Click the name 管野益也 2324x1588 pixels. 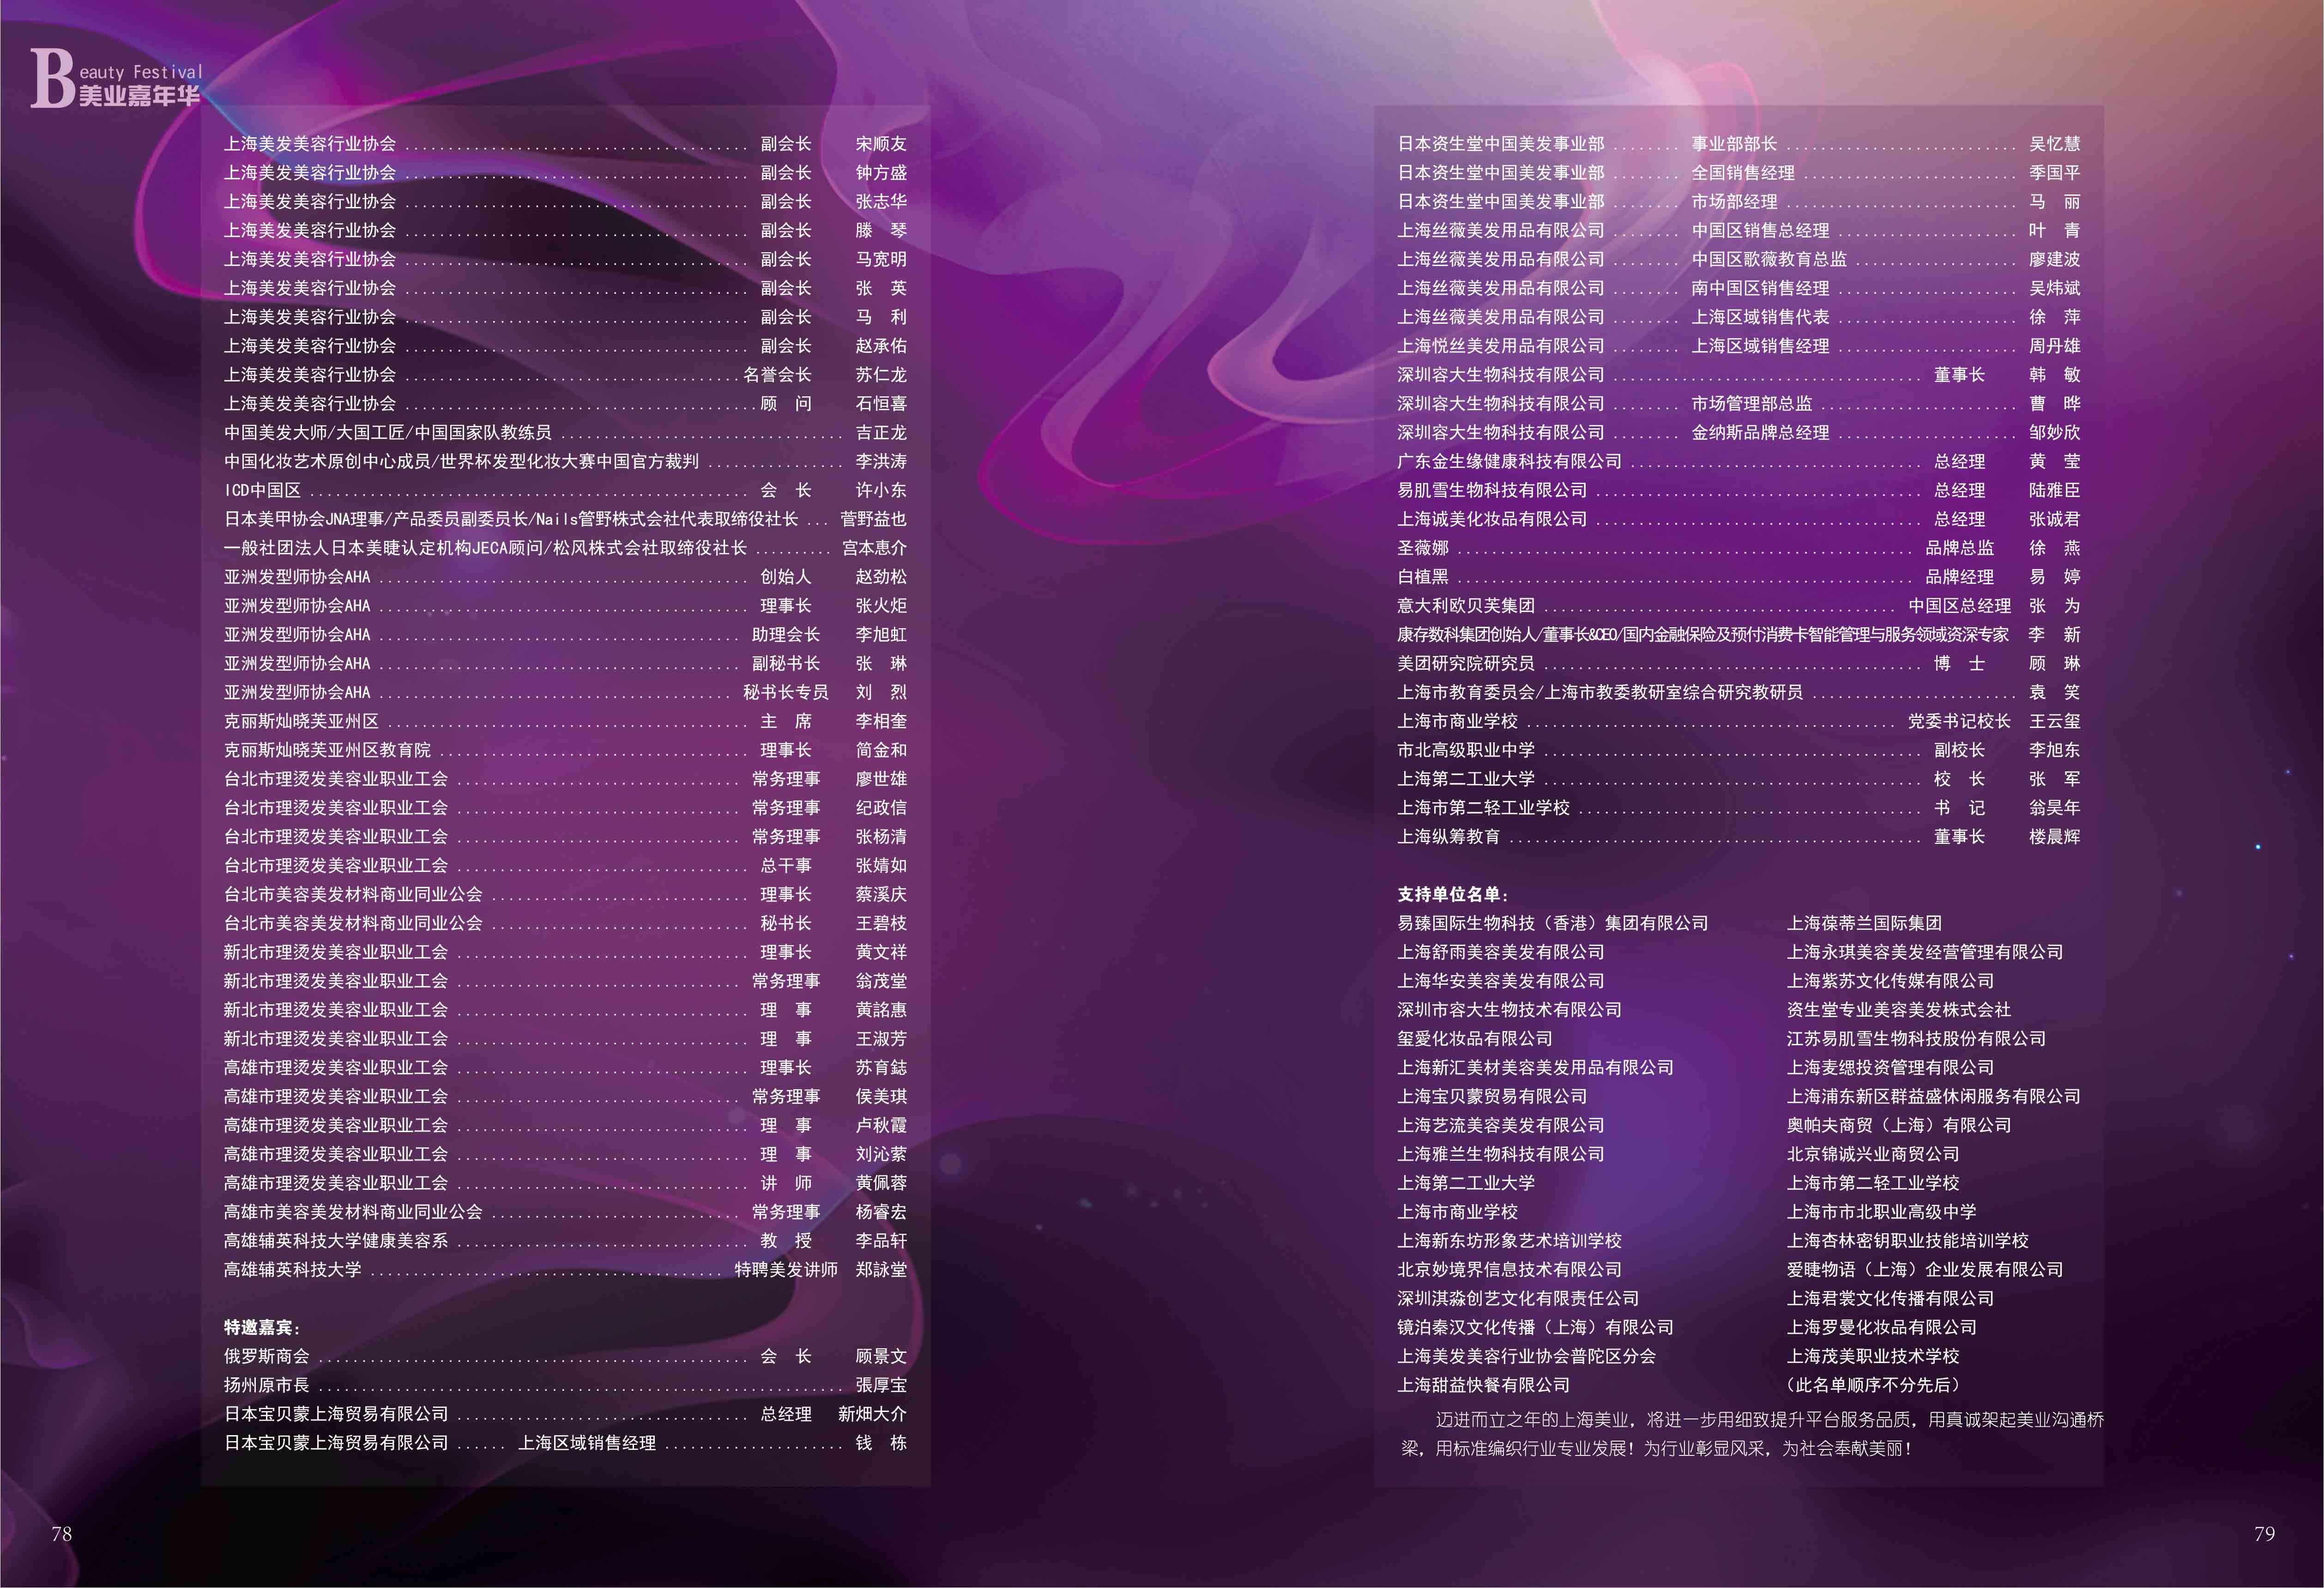pos(873,519)
